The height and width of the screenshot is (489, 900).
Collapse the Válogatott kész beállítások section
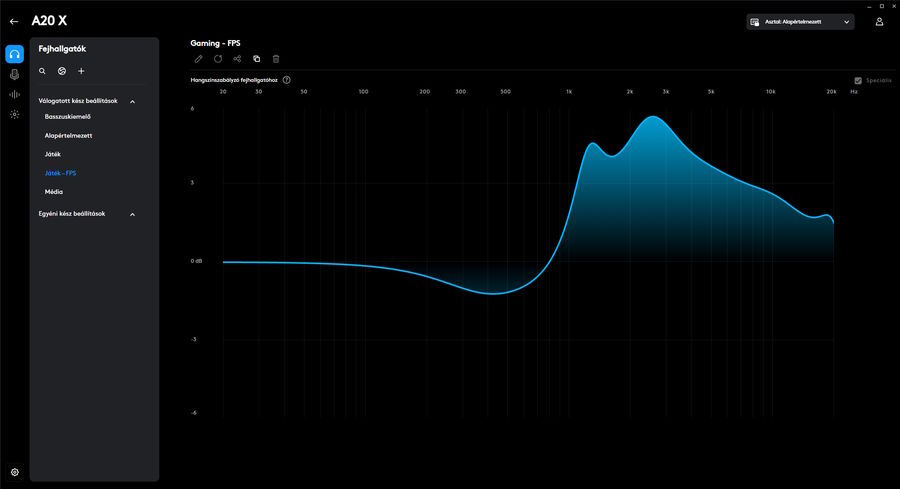click(132, 101)
